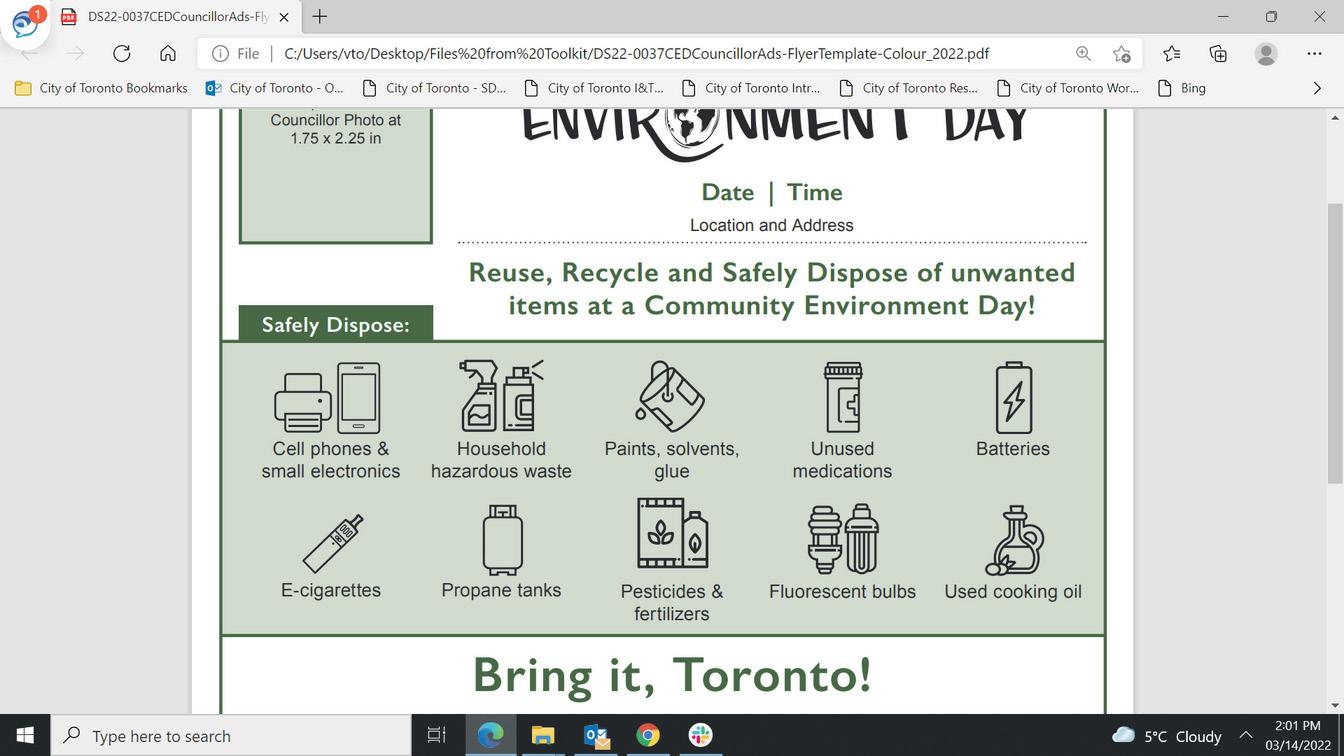Open the zoom magnifier icon in address bar
This screenshot has width=1344, height=756.
(1083, 54)
